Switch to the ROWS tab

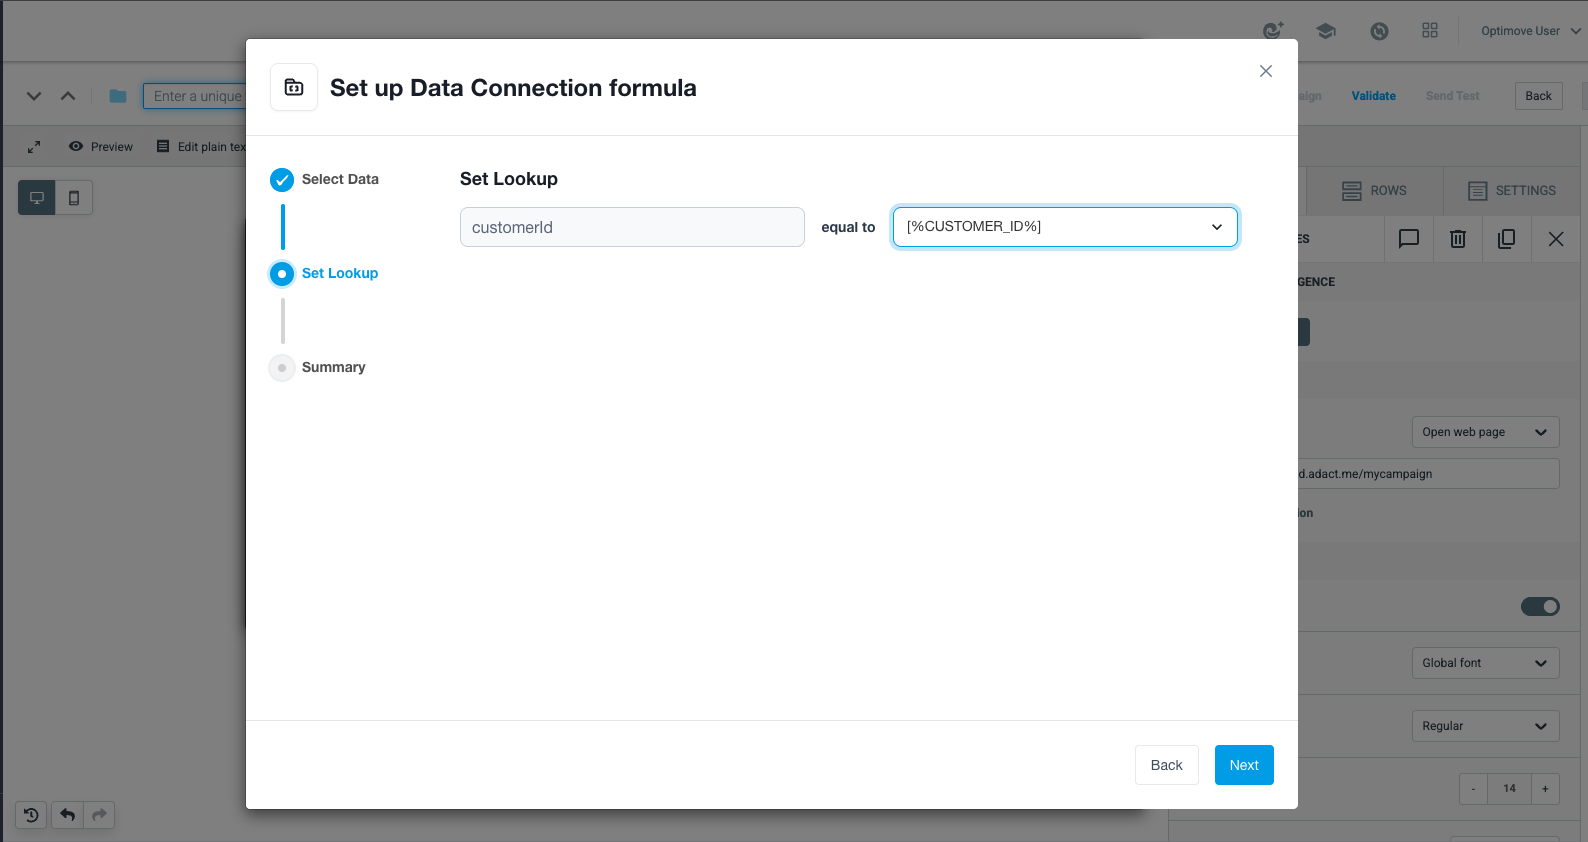tap(1374, 191)
